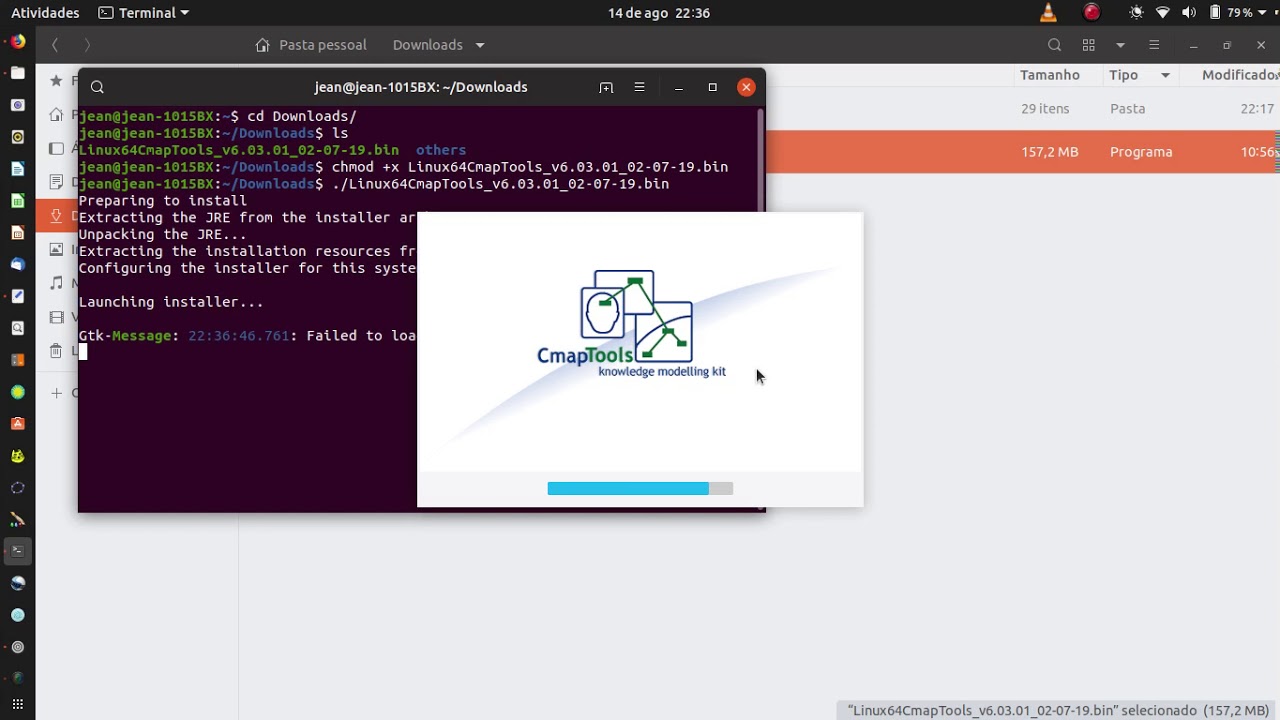Viewport: 1280px width, 720px height.
Task: Open the clock showing 14 de ago 22:36
Action: [x=658, y=13]
